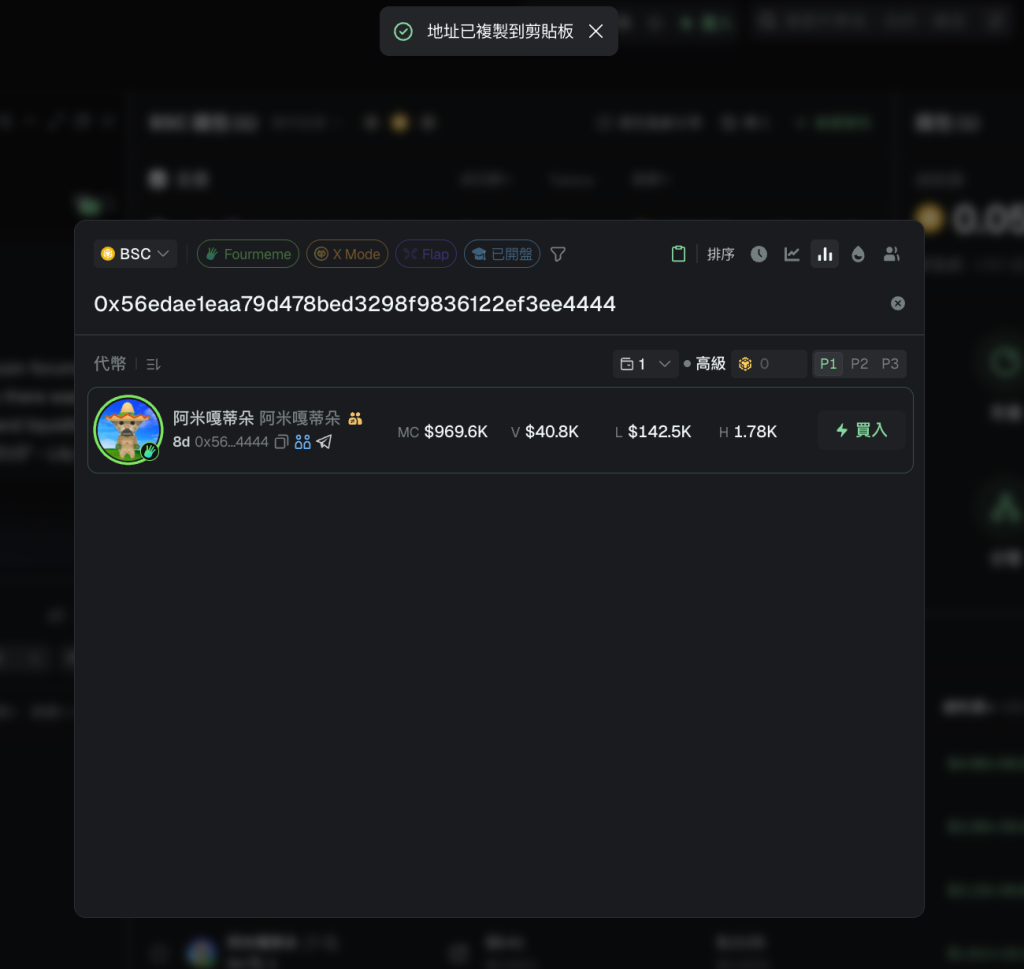
Task: Open the token's Telegram link icon
Action: click(x=324, y=442)
